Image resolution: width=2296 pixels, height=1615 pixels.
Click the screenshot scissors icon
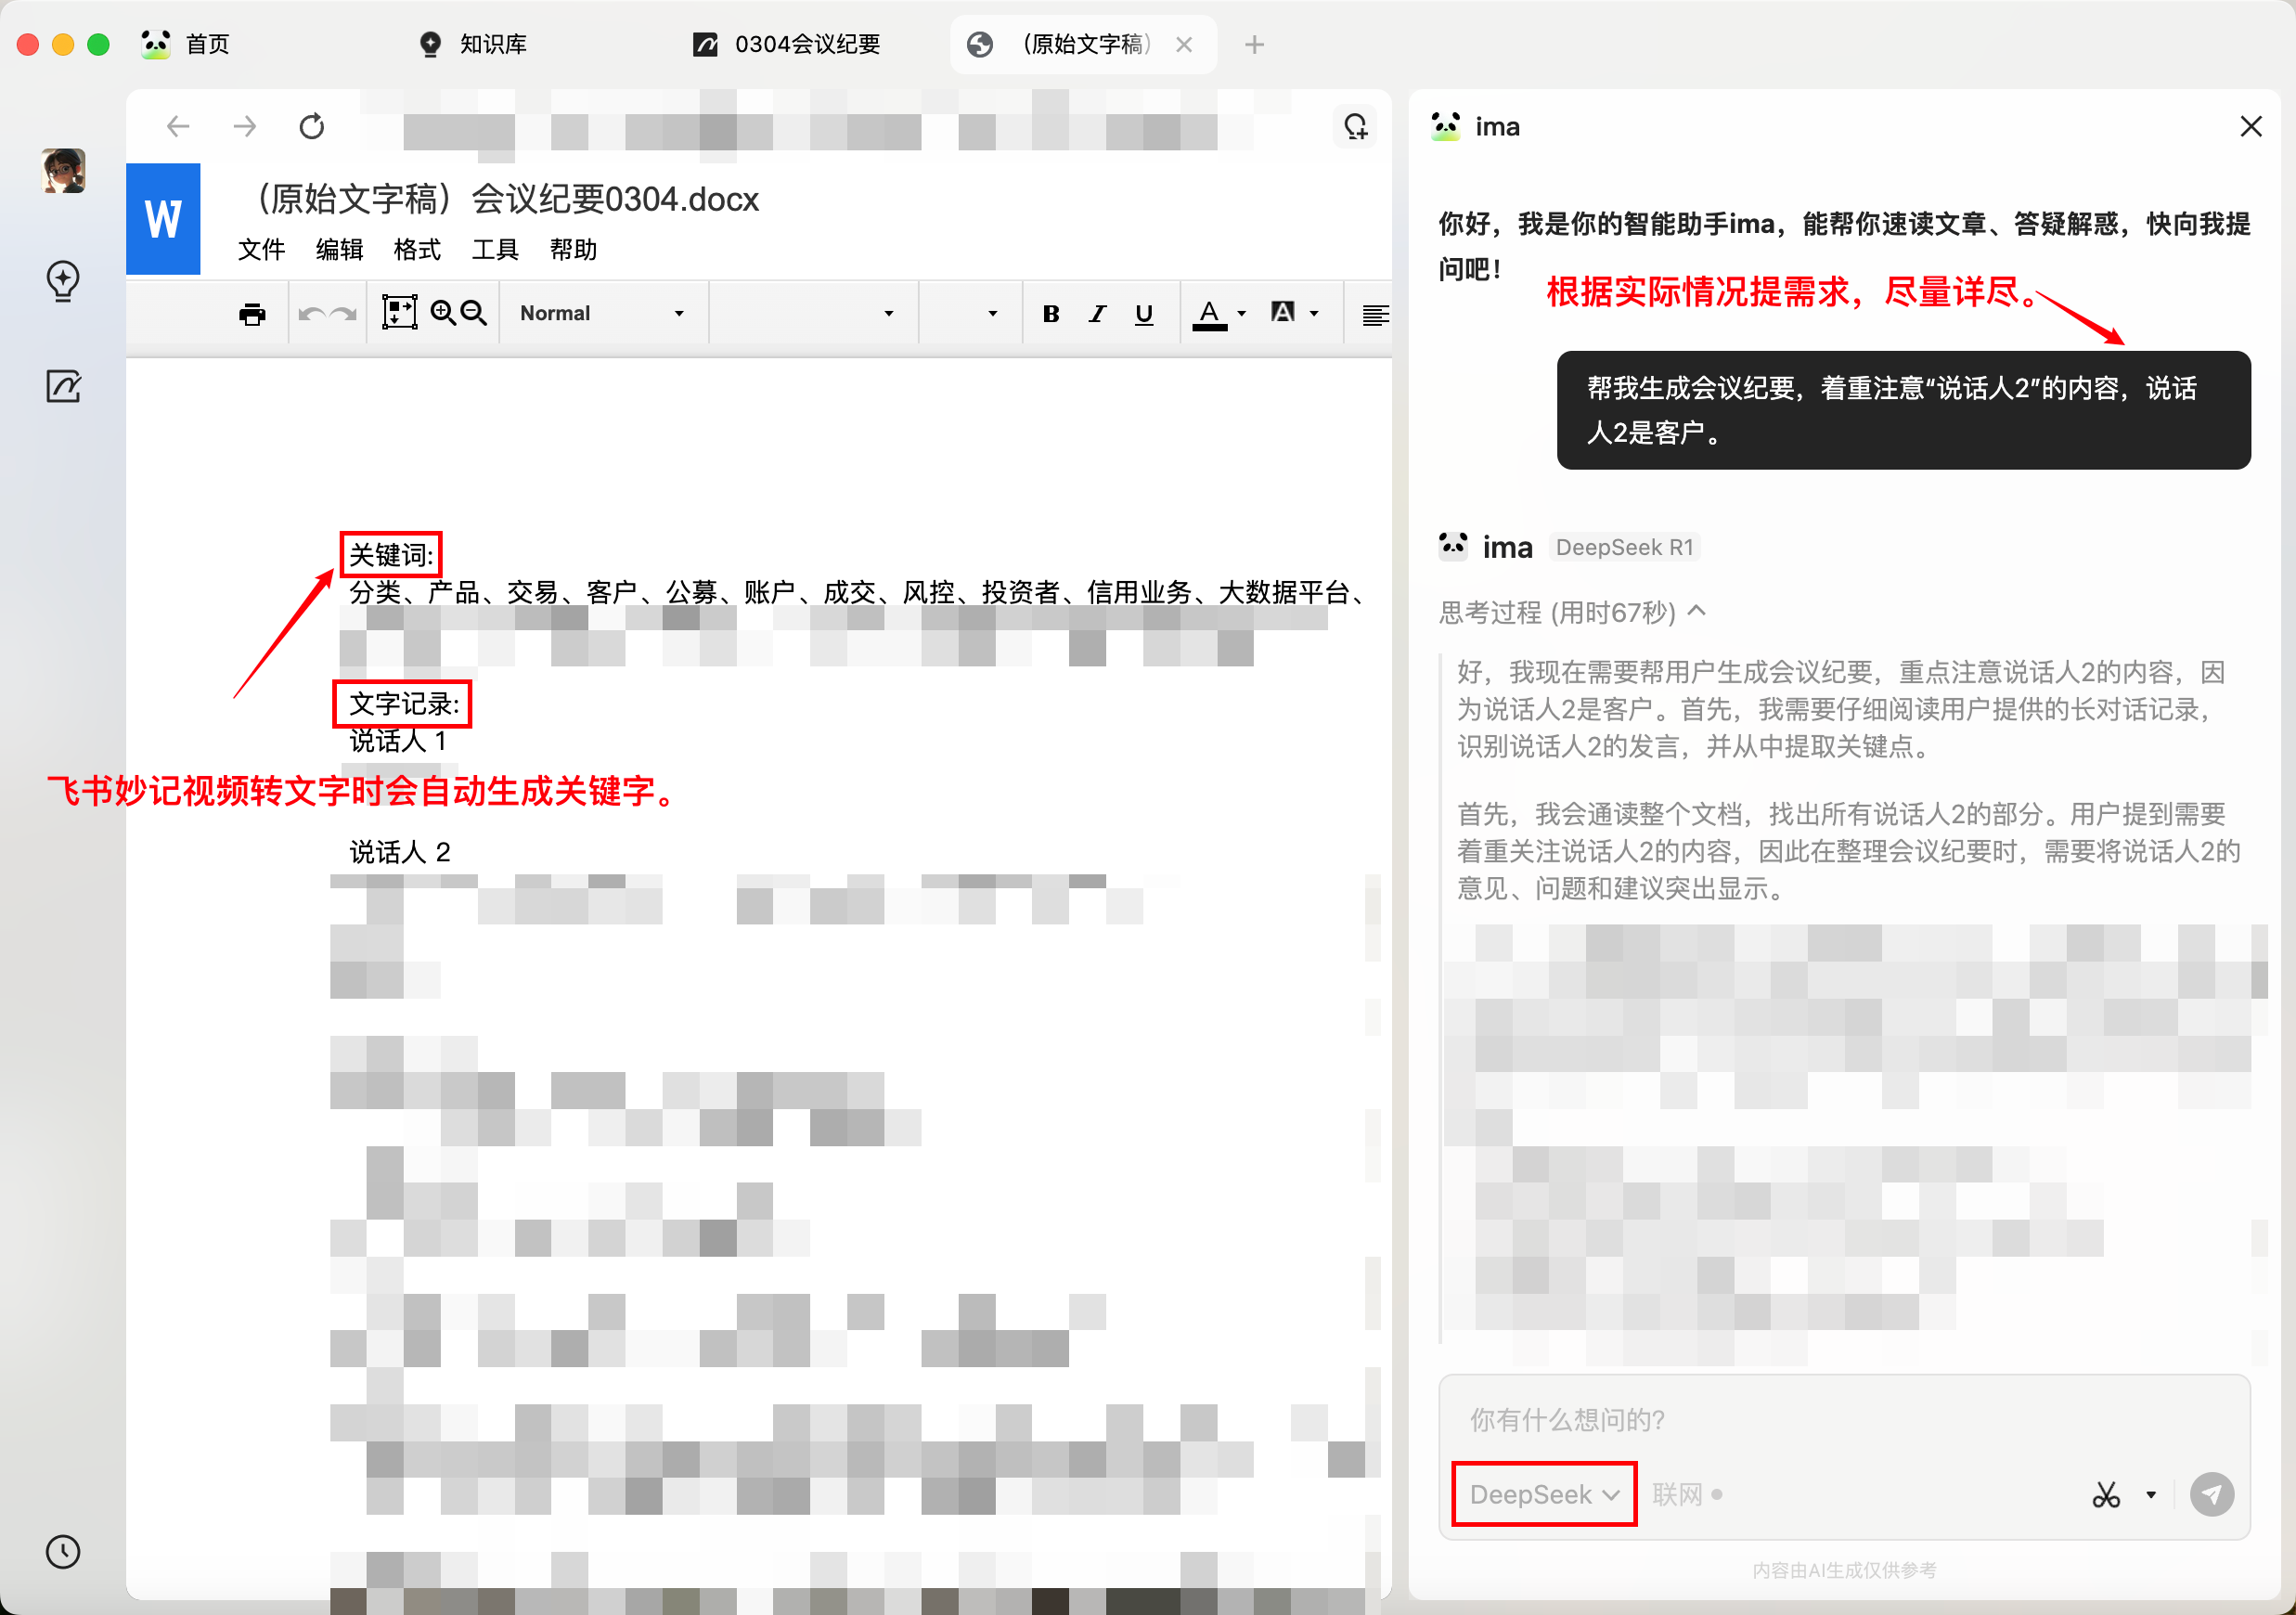[x=2105, y=1495]
